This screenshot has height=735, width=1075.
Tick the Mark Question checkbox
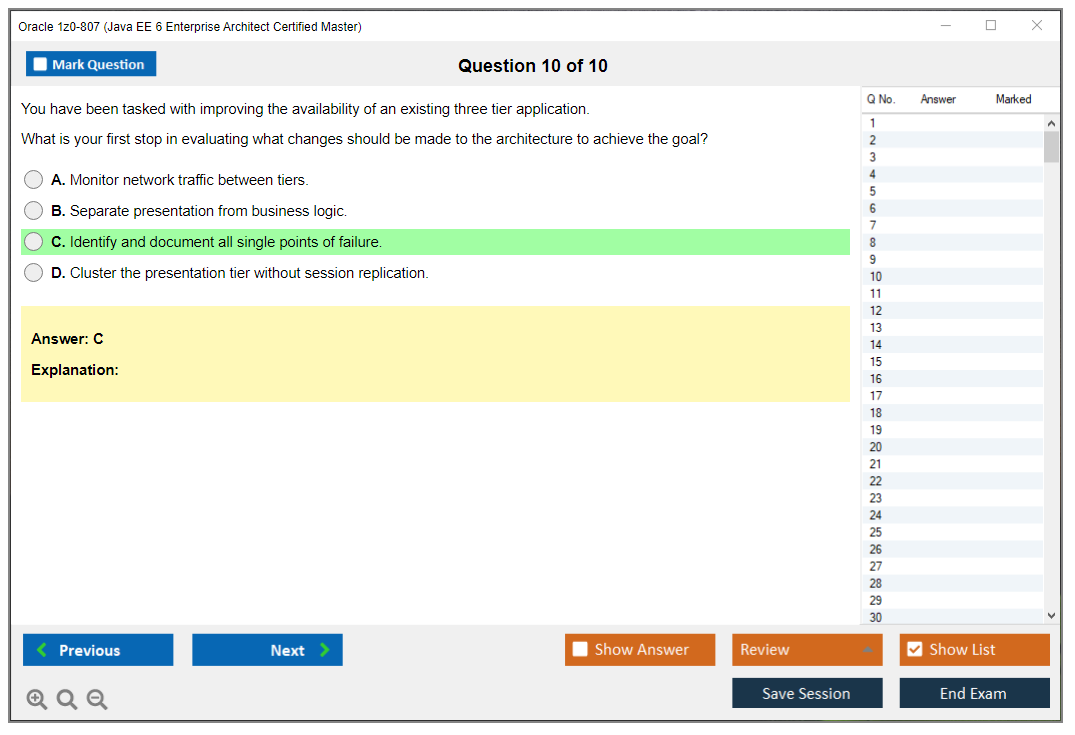[x=41, y=64]
